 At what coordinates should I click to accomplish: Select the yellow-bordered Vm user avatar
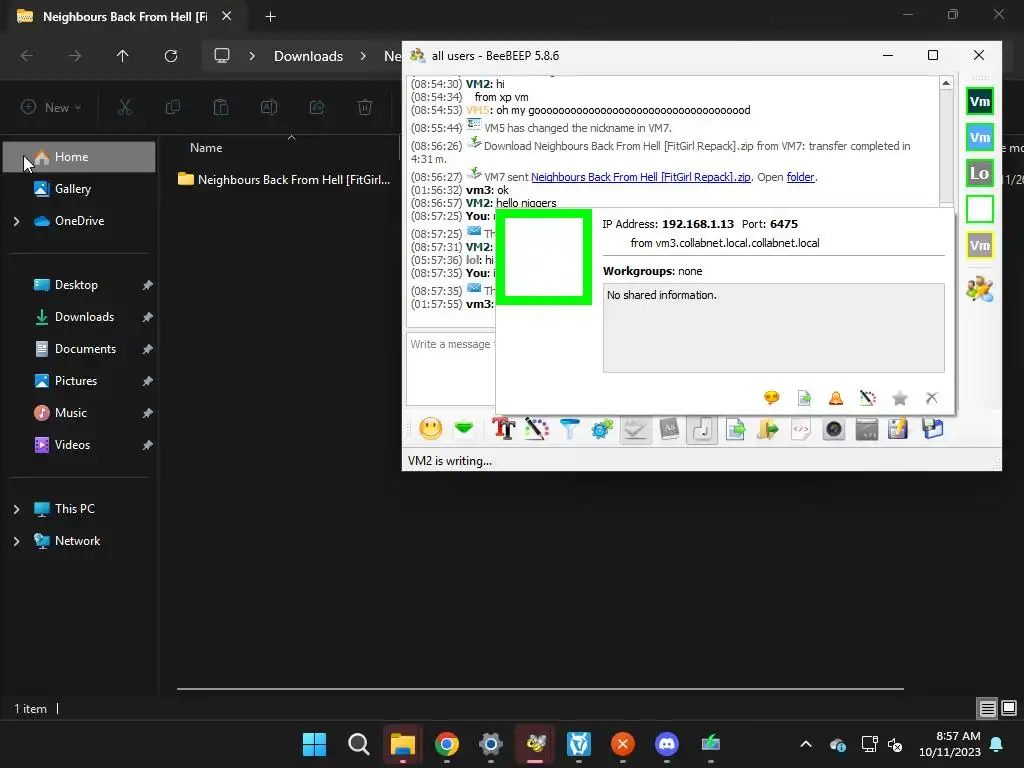[x=980, y=246]
